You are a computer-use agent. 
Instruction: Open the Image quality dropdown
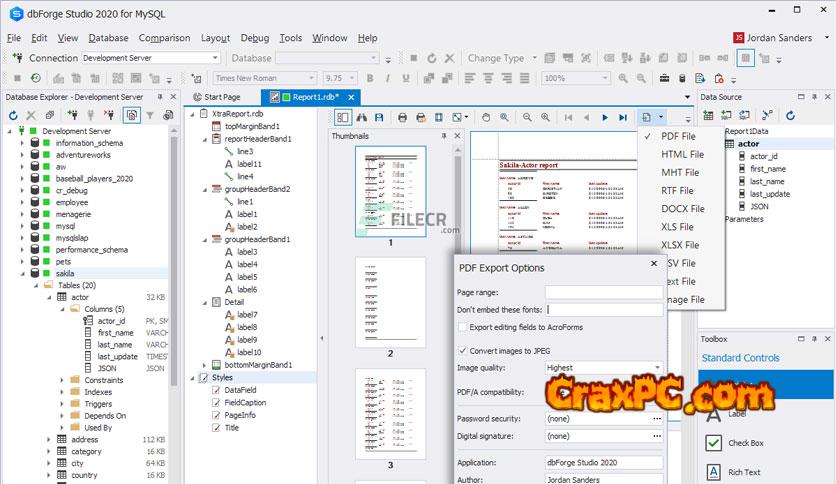click(656, 368)
